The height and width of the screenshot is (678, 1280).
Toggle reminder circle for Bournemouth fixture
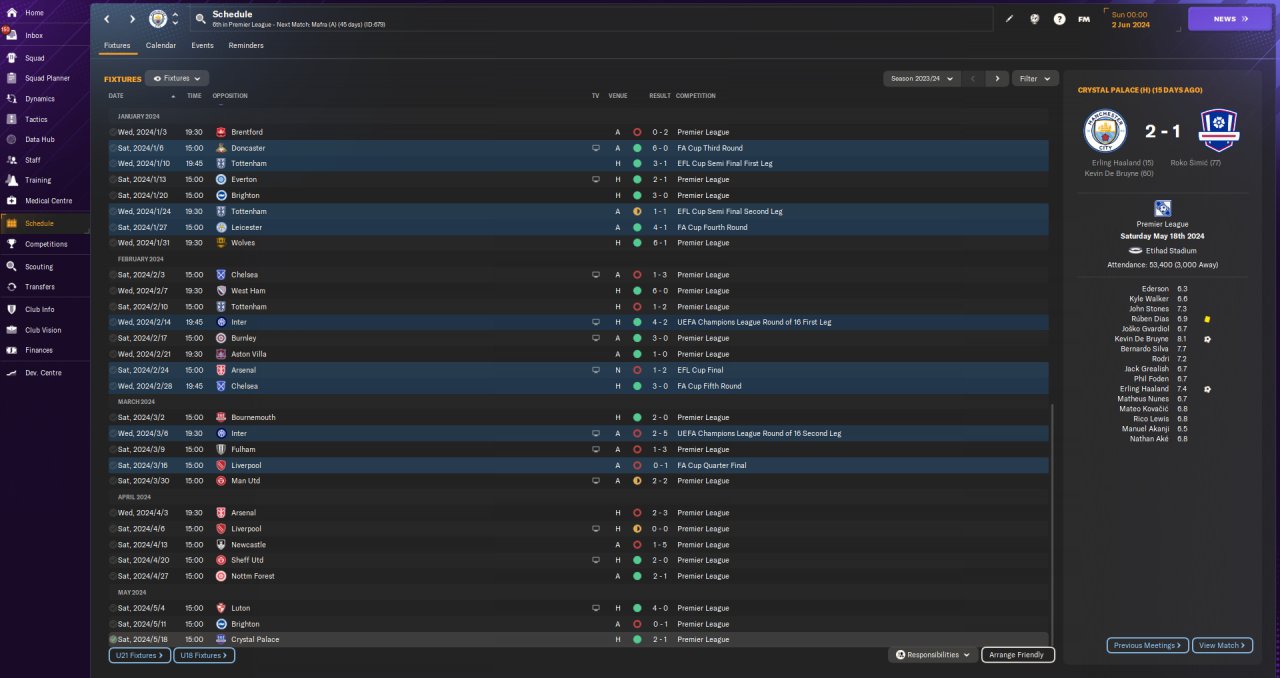(113, 418)
